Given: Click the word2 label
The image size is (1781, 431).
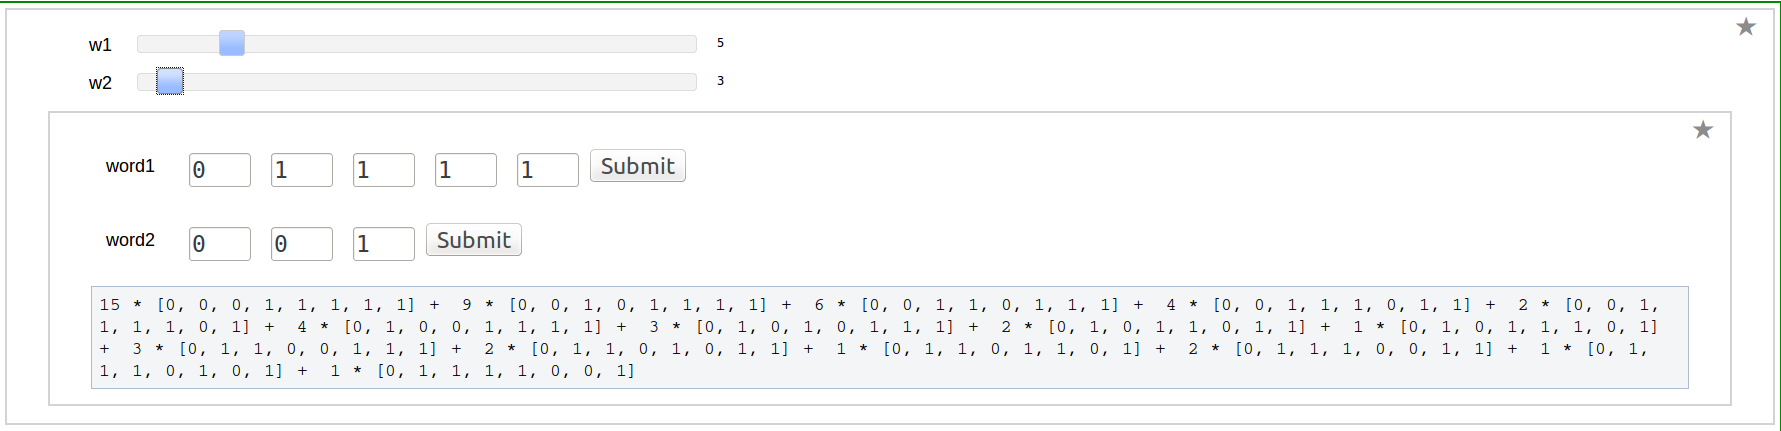Looking at the screenshot, I should point(130,240).
